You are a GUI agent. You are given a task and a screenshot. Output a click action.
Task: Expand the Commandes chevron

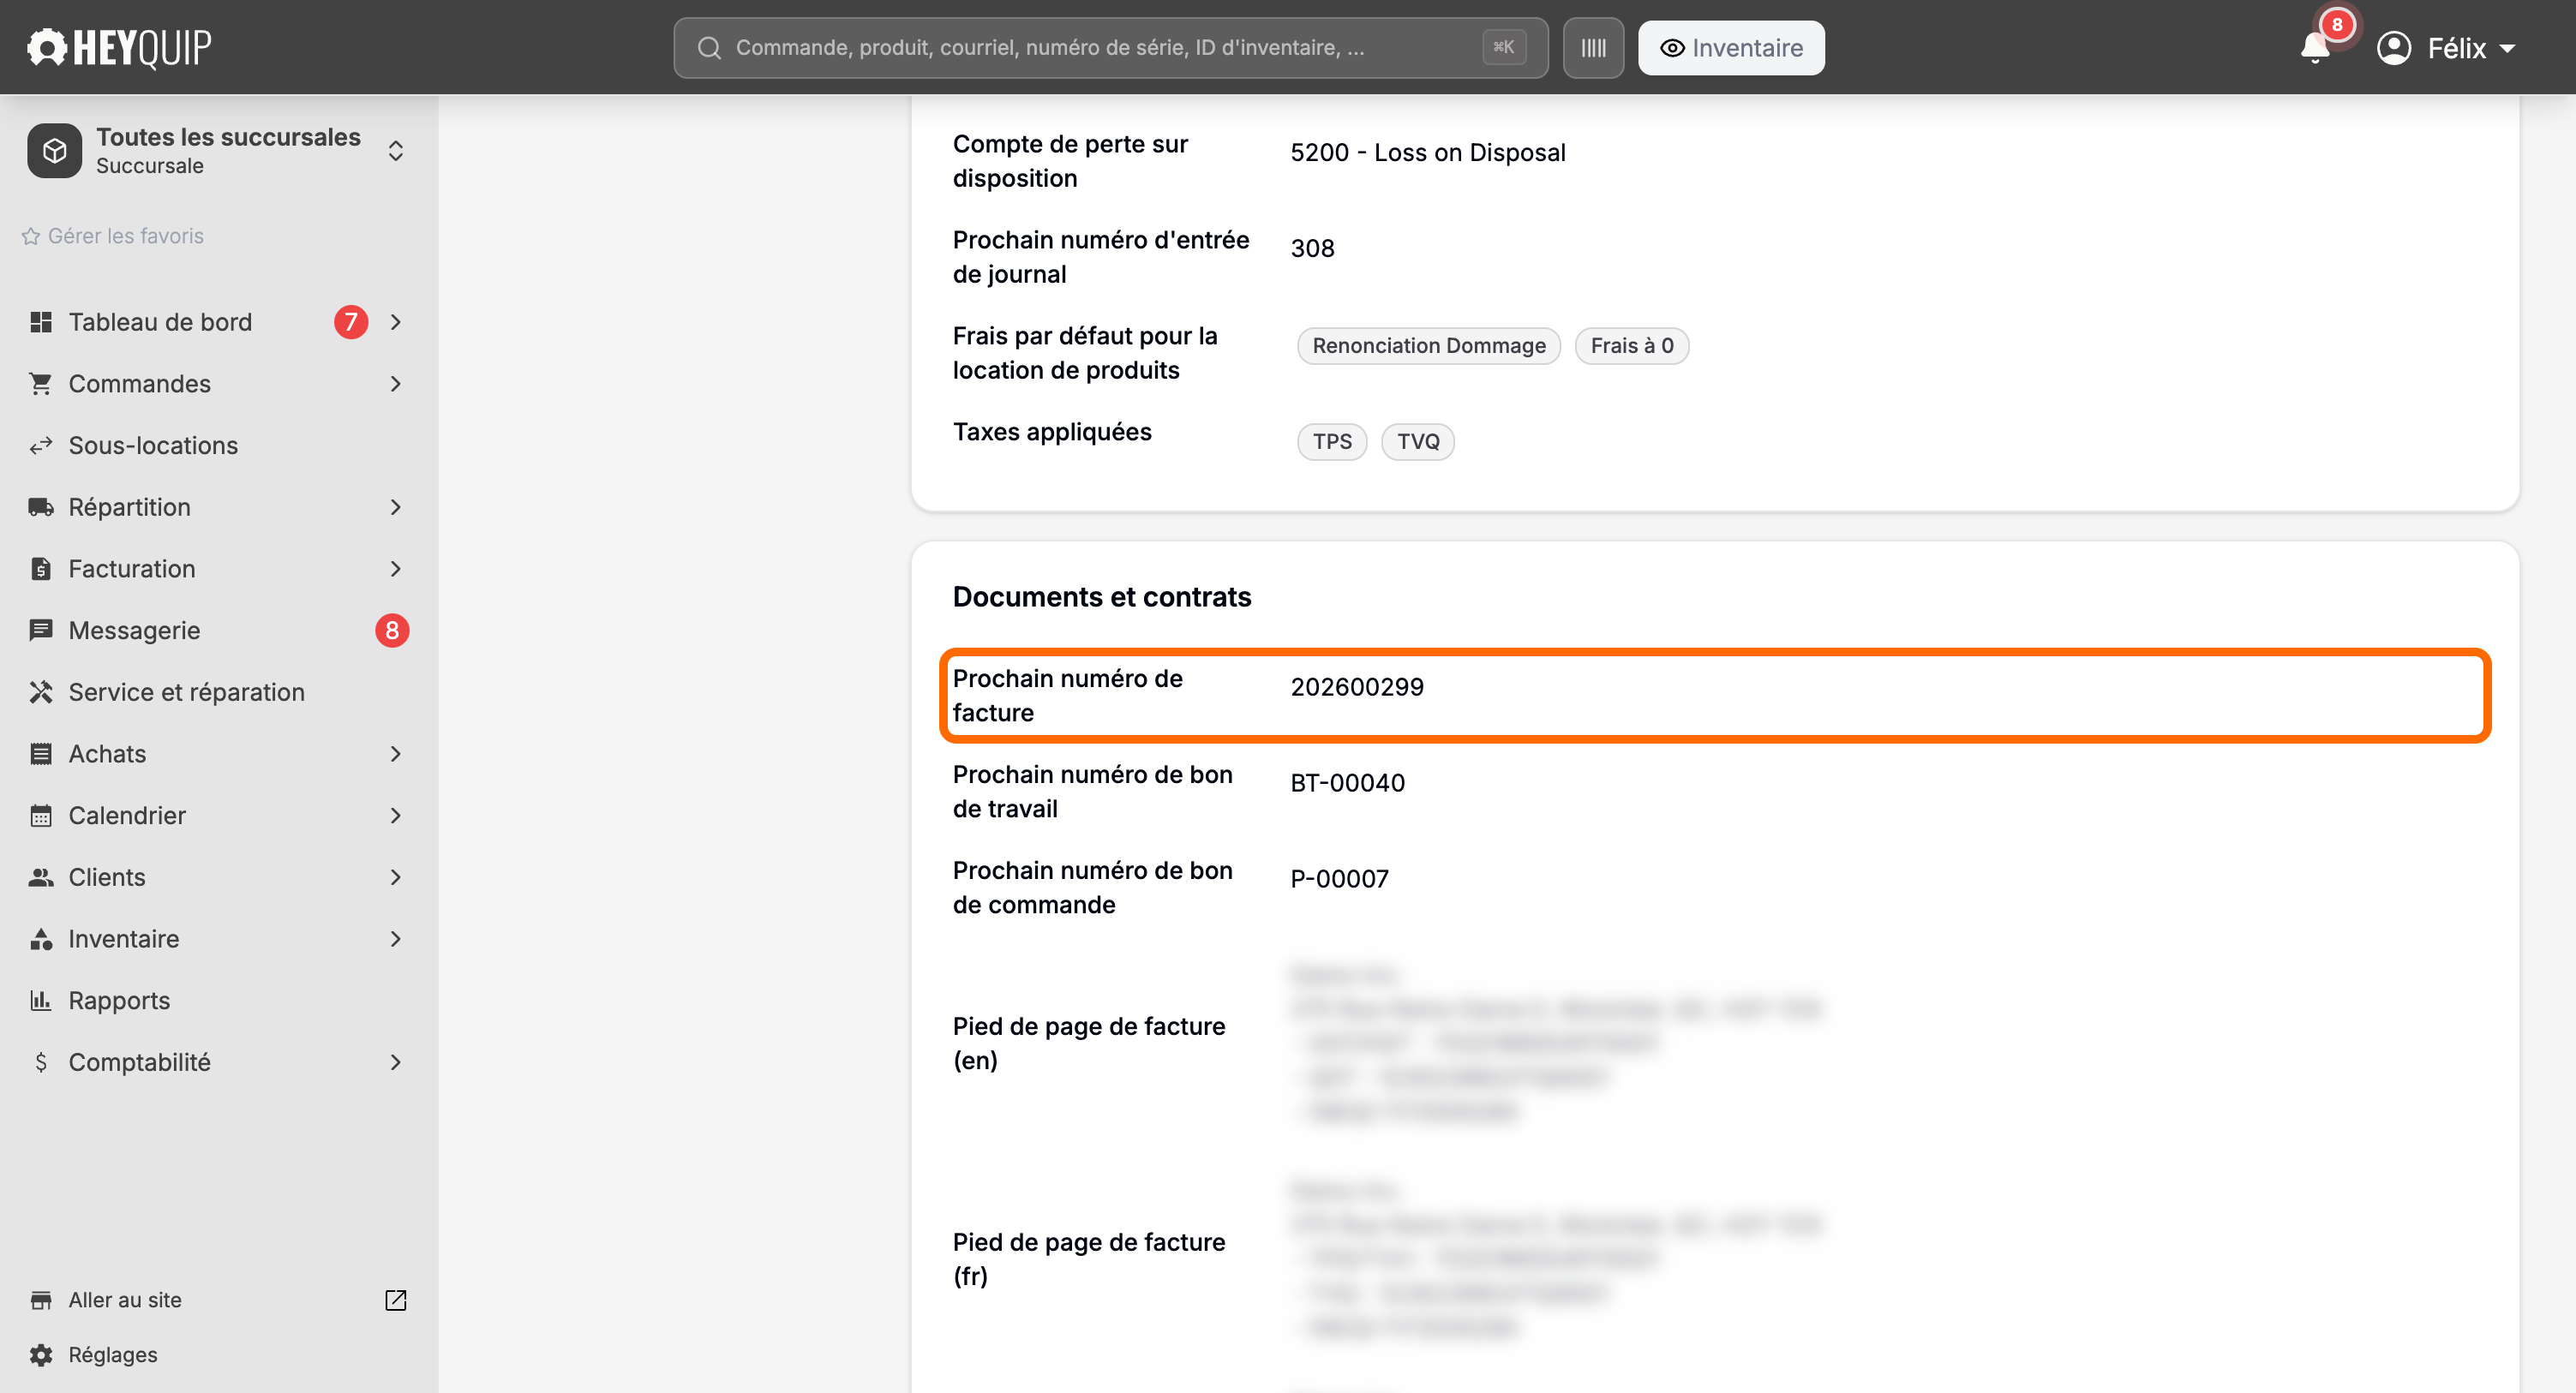pyautogui.click(x=396, y=384)
